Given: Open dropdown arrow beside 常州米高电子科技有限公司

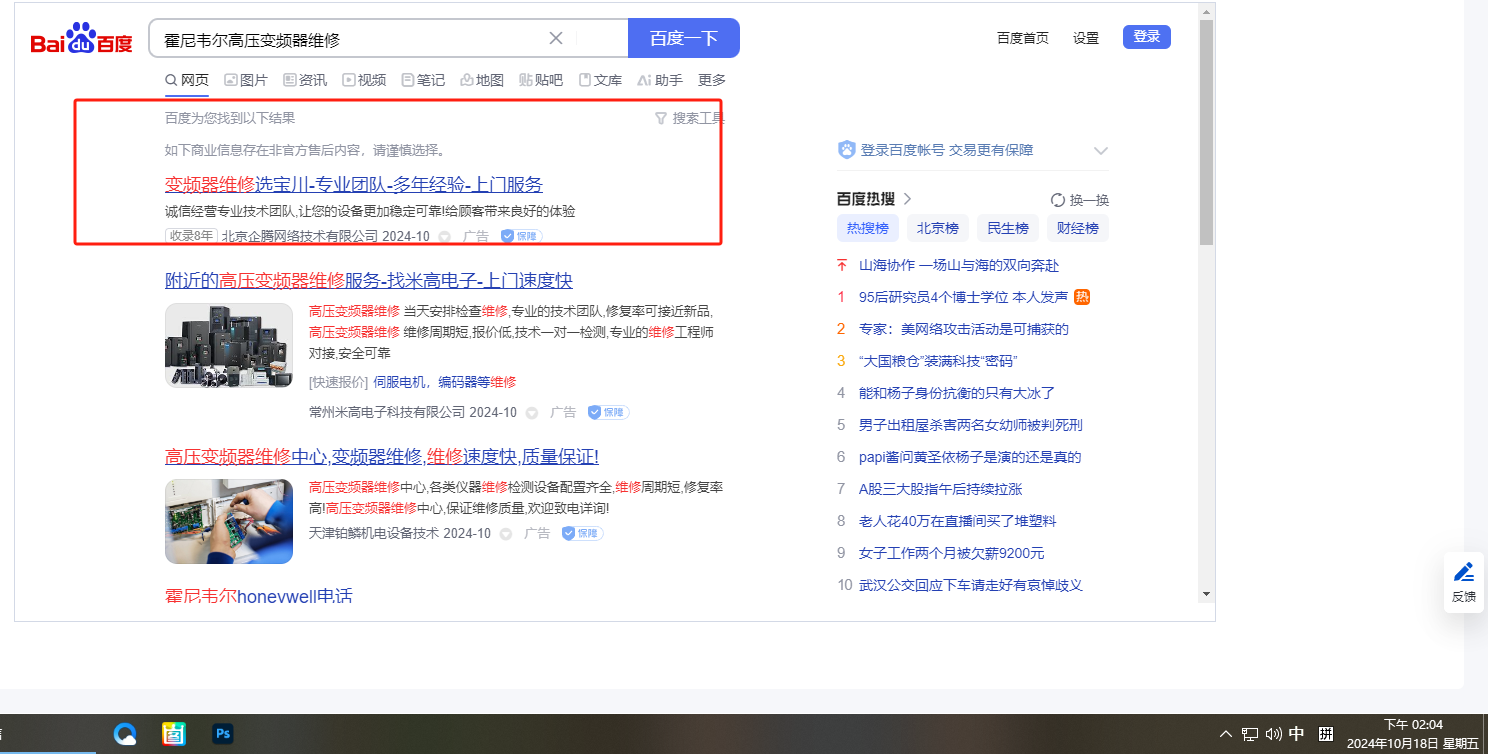Looking at the screenshot, I should 532,412.
